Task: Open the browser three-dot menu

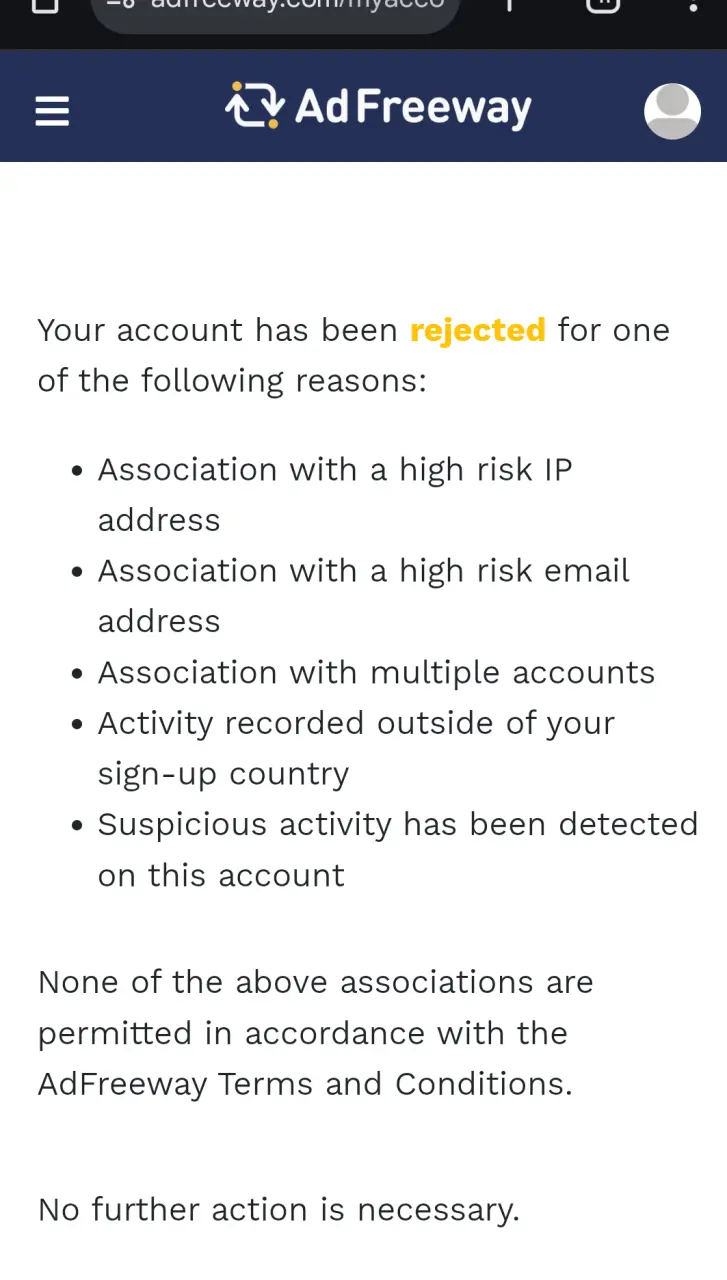Action: (x=693, y=4)
